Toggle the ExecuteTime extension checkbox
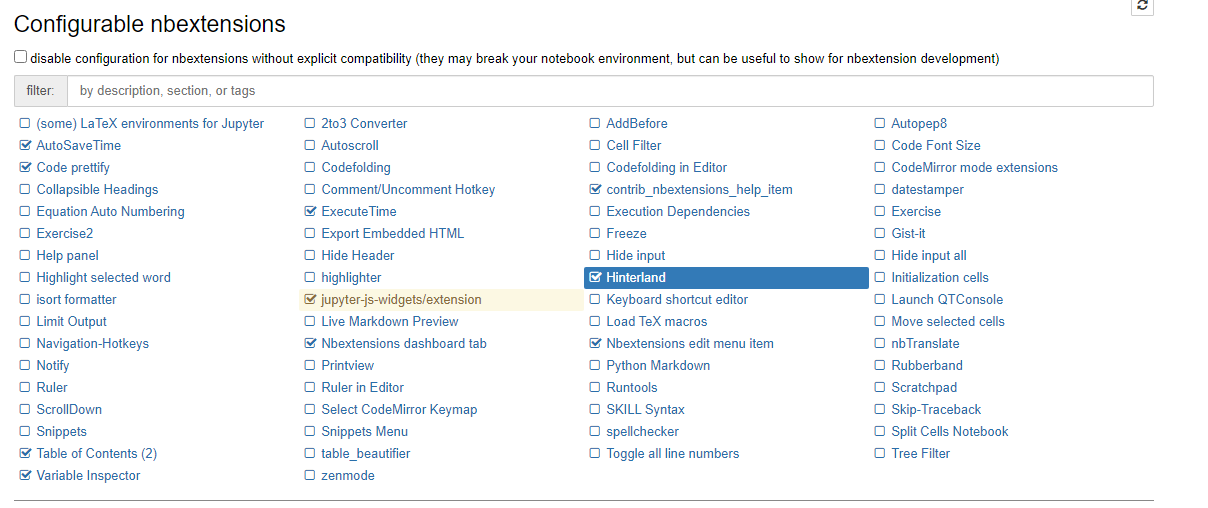Screen dimensions: 1208x508 click(x=310, y=211)
